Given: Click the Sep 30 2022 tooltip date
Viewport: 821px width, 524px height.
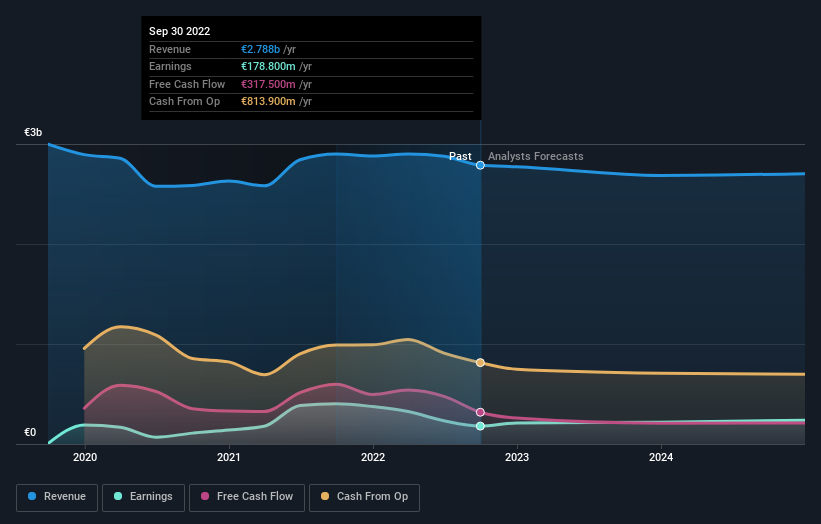Looking at the screenshot, I should tap(180, 31).
